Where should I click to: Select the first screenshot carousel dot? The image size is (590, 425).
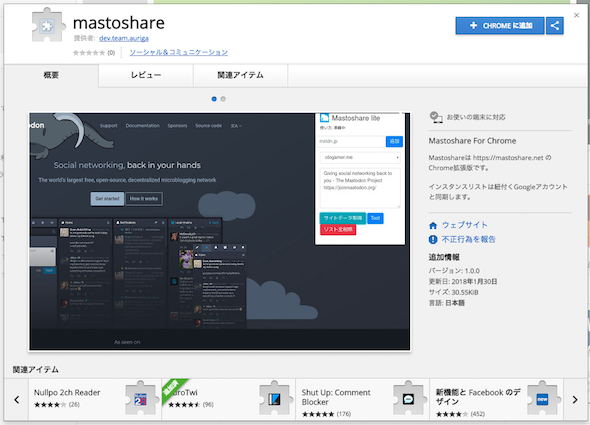point(214,99)
